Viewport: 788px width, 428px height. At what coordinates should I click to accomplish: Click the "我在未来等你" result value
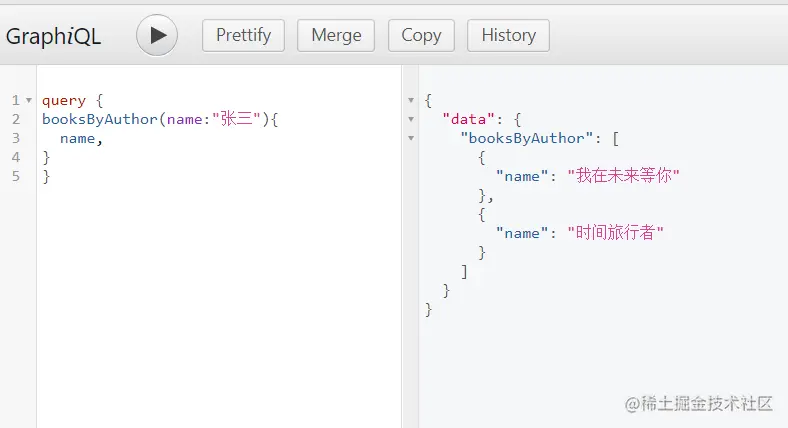coord(623,176)
